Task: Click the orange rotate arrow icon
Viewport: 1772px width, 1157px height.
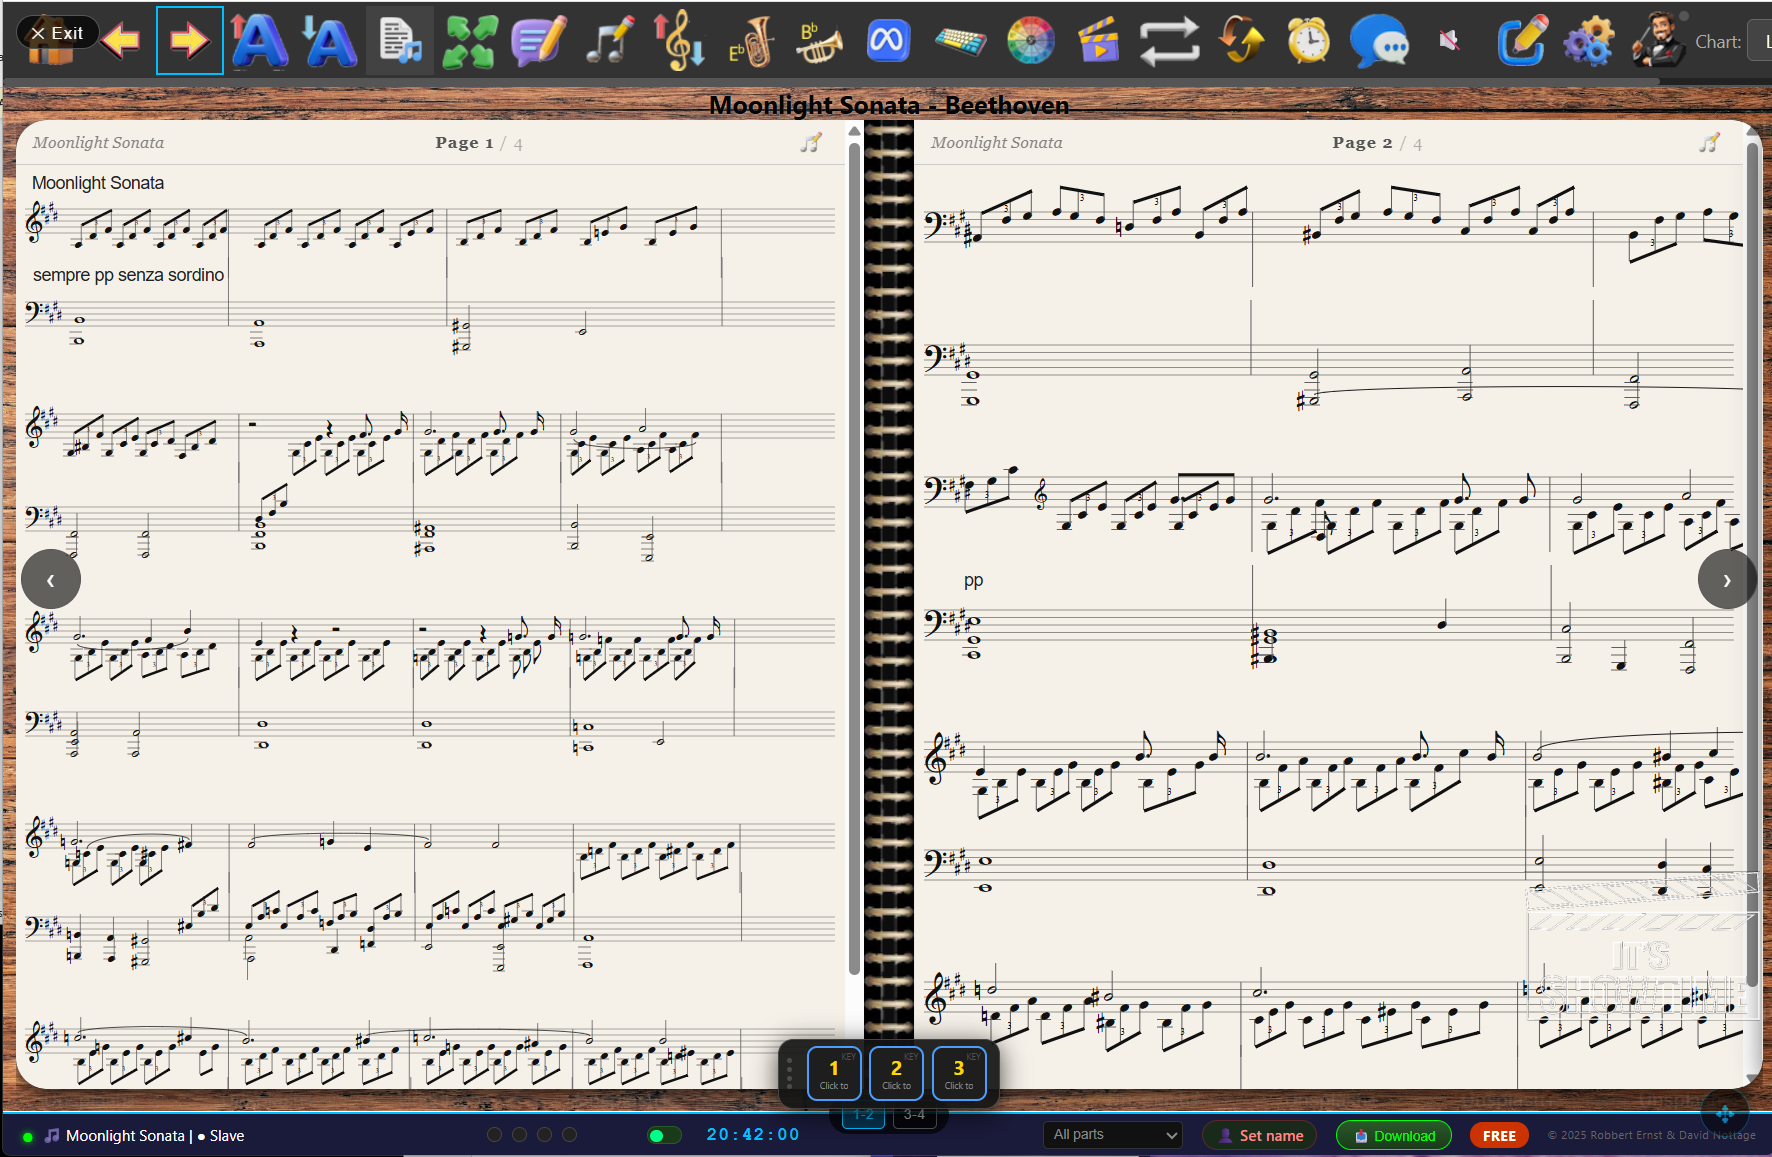Action: 1240,41
